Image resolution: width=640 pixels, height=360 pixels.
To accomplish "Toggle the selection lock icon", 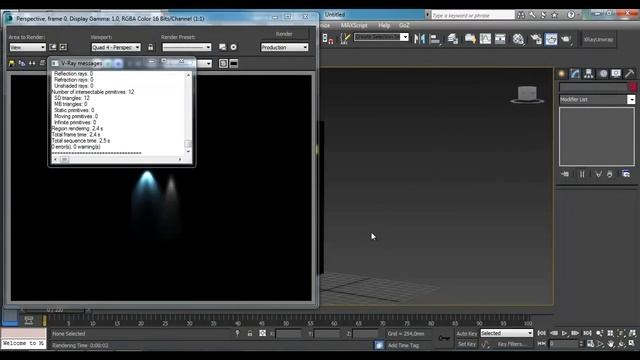I will tap(250, 333).
